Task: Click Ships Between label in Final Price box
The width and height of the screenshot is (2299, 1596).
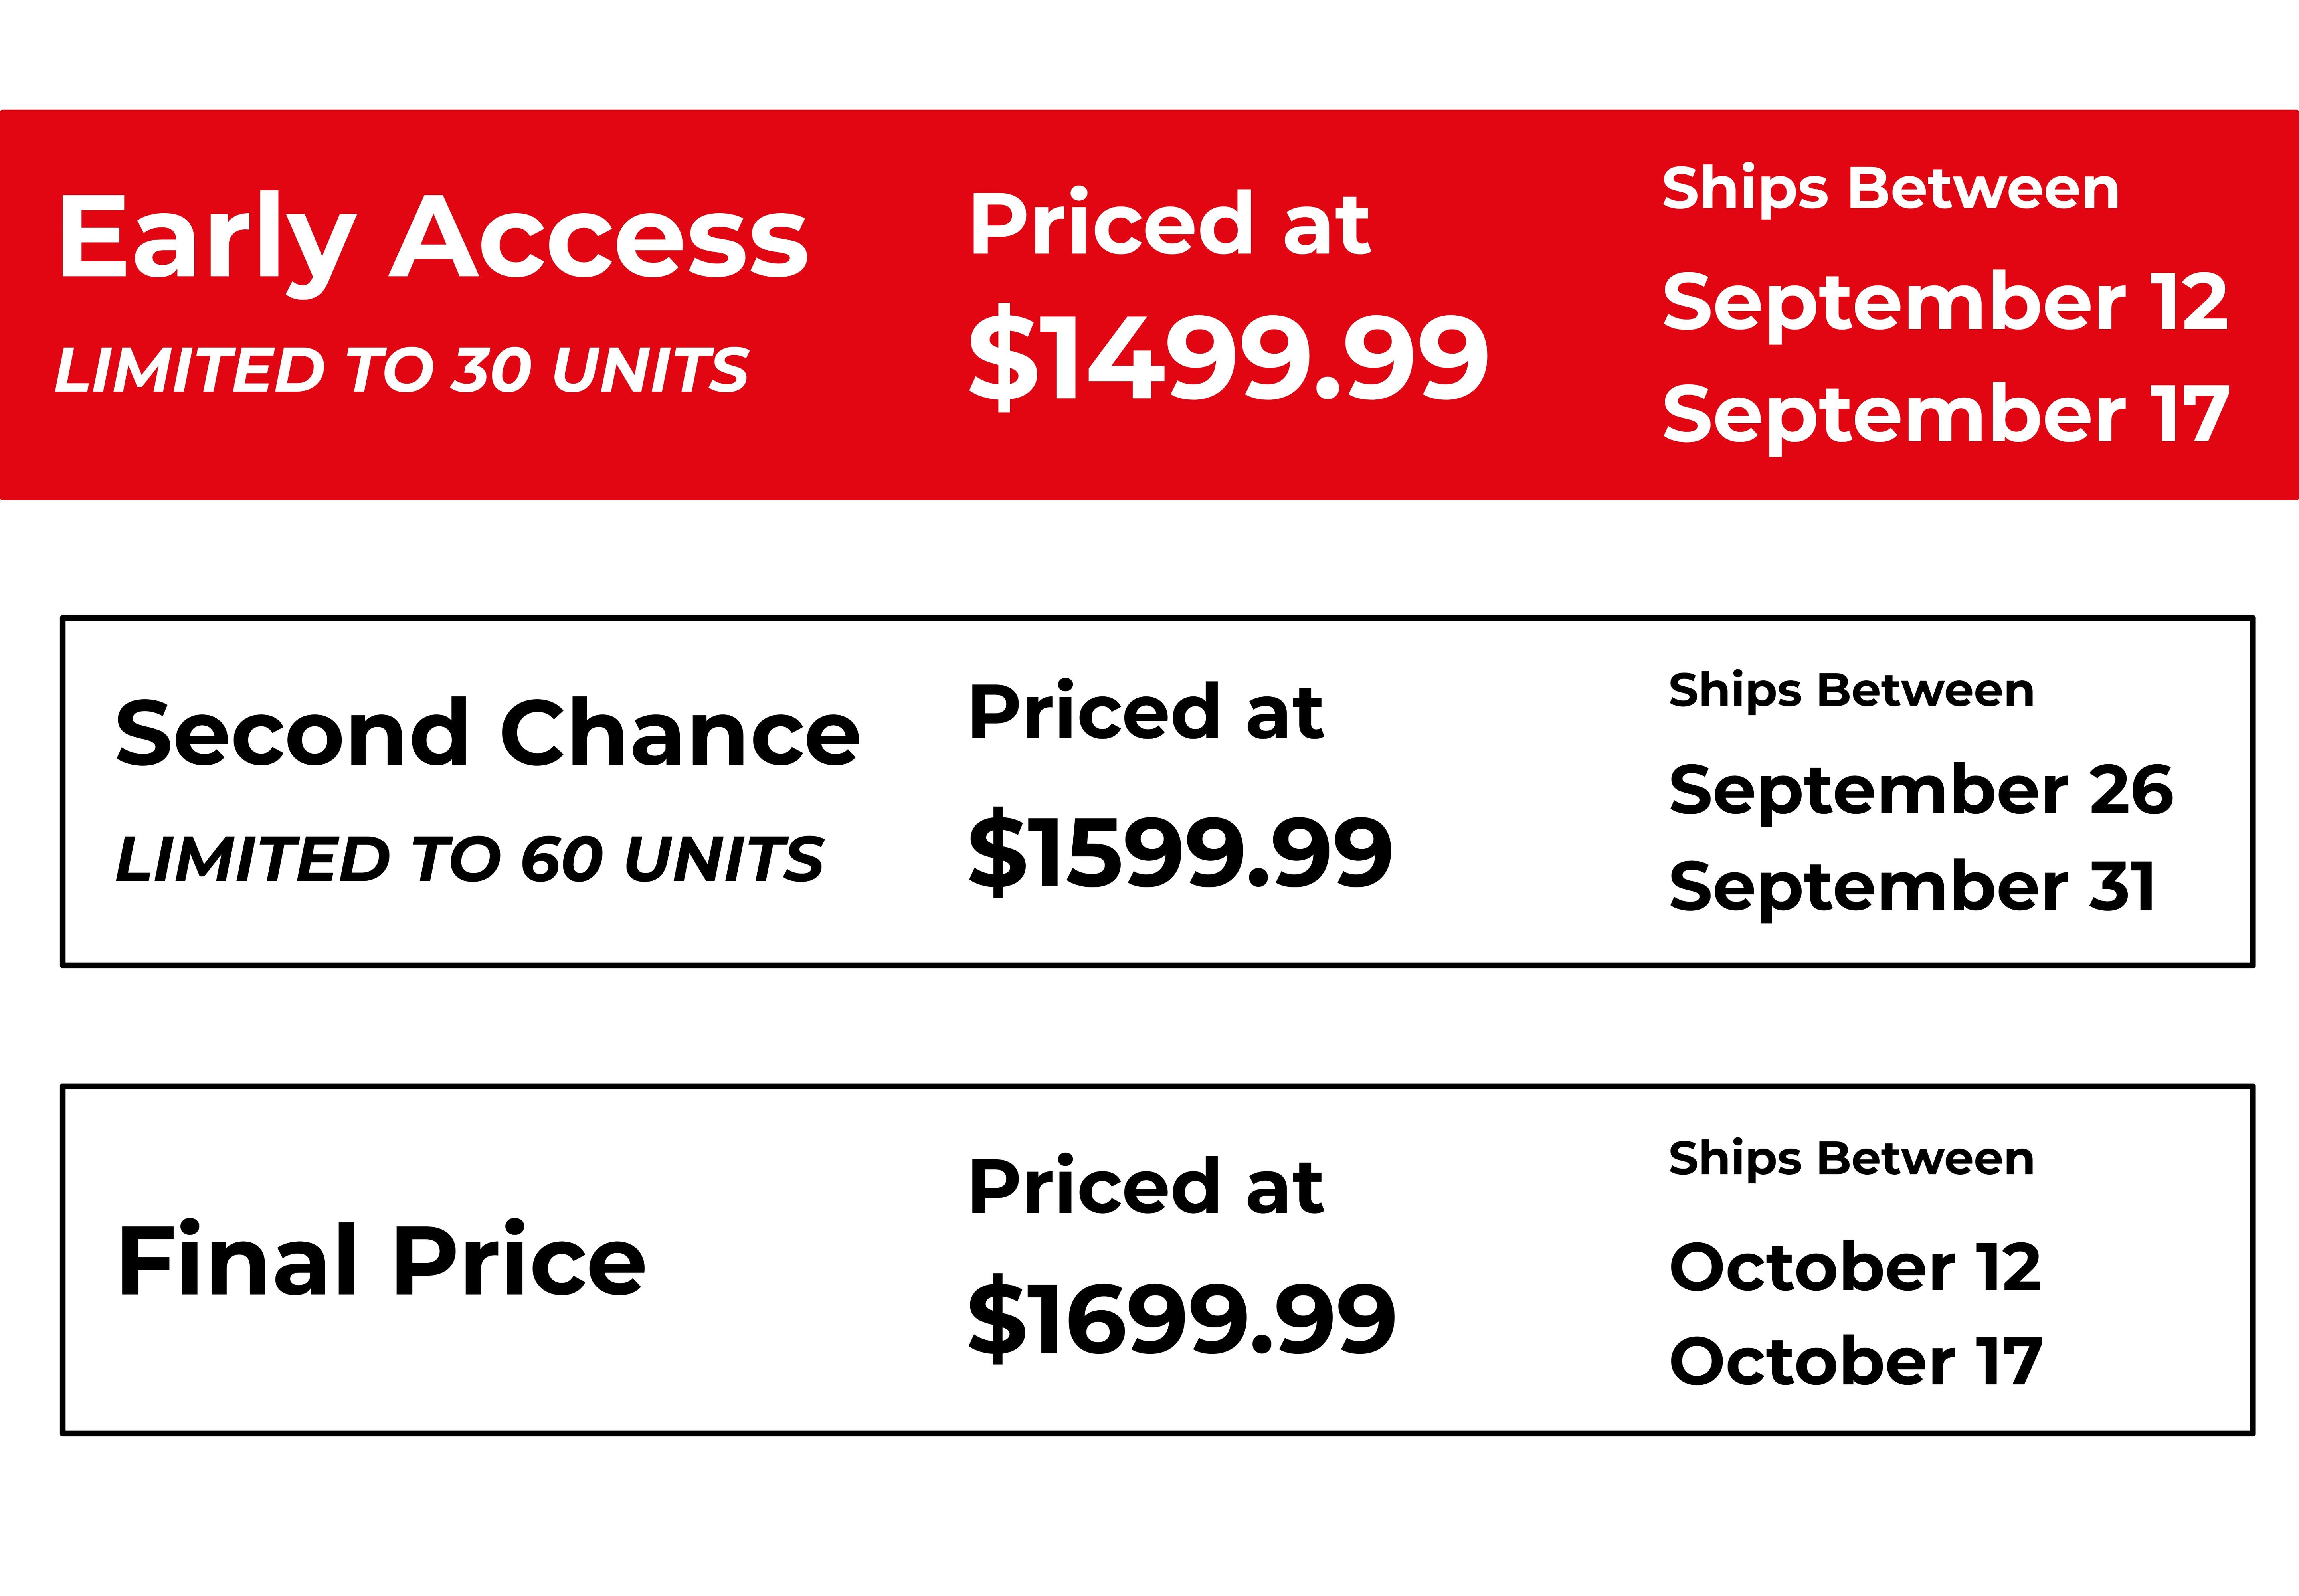Action: click(1851, 1158)
